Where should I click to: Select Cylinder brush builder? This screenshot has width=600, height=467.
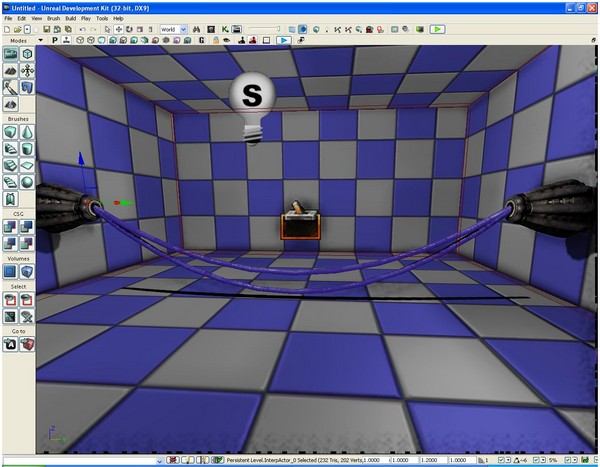(x=27, y=149)
